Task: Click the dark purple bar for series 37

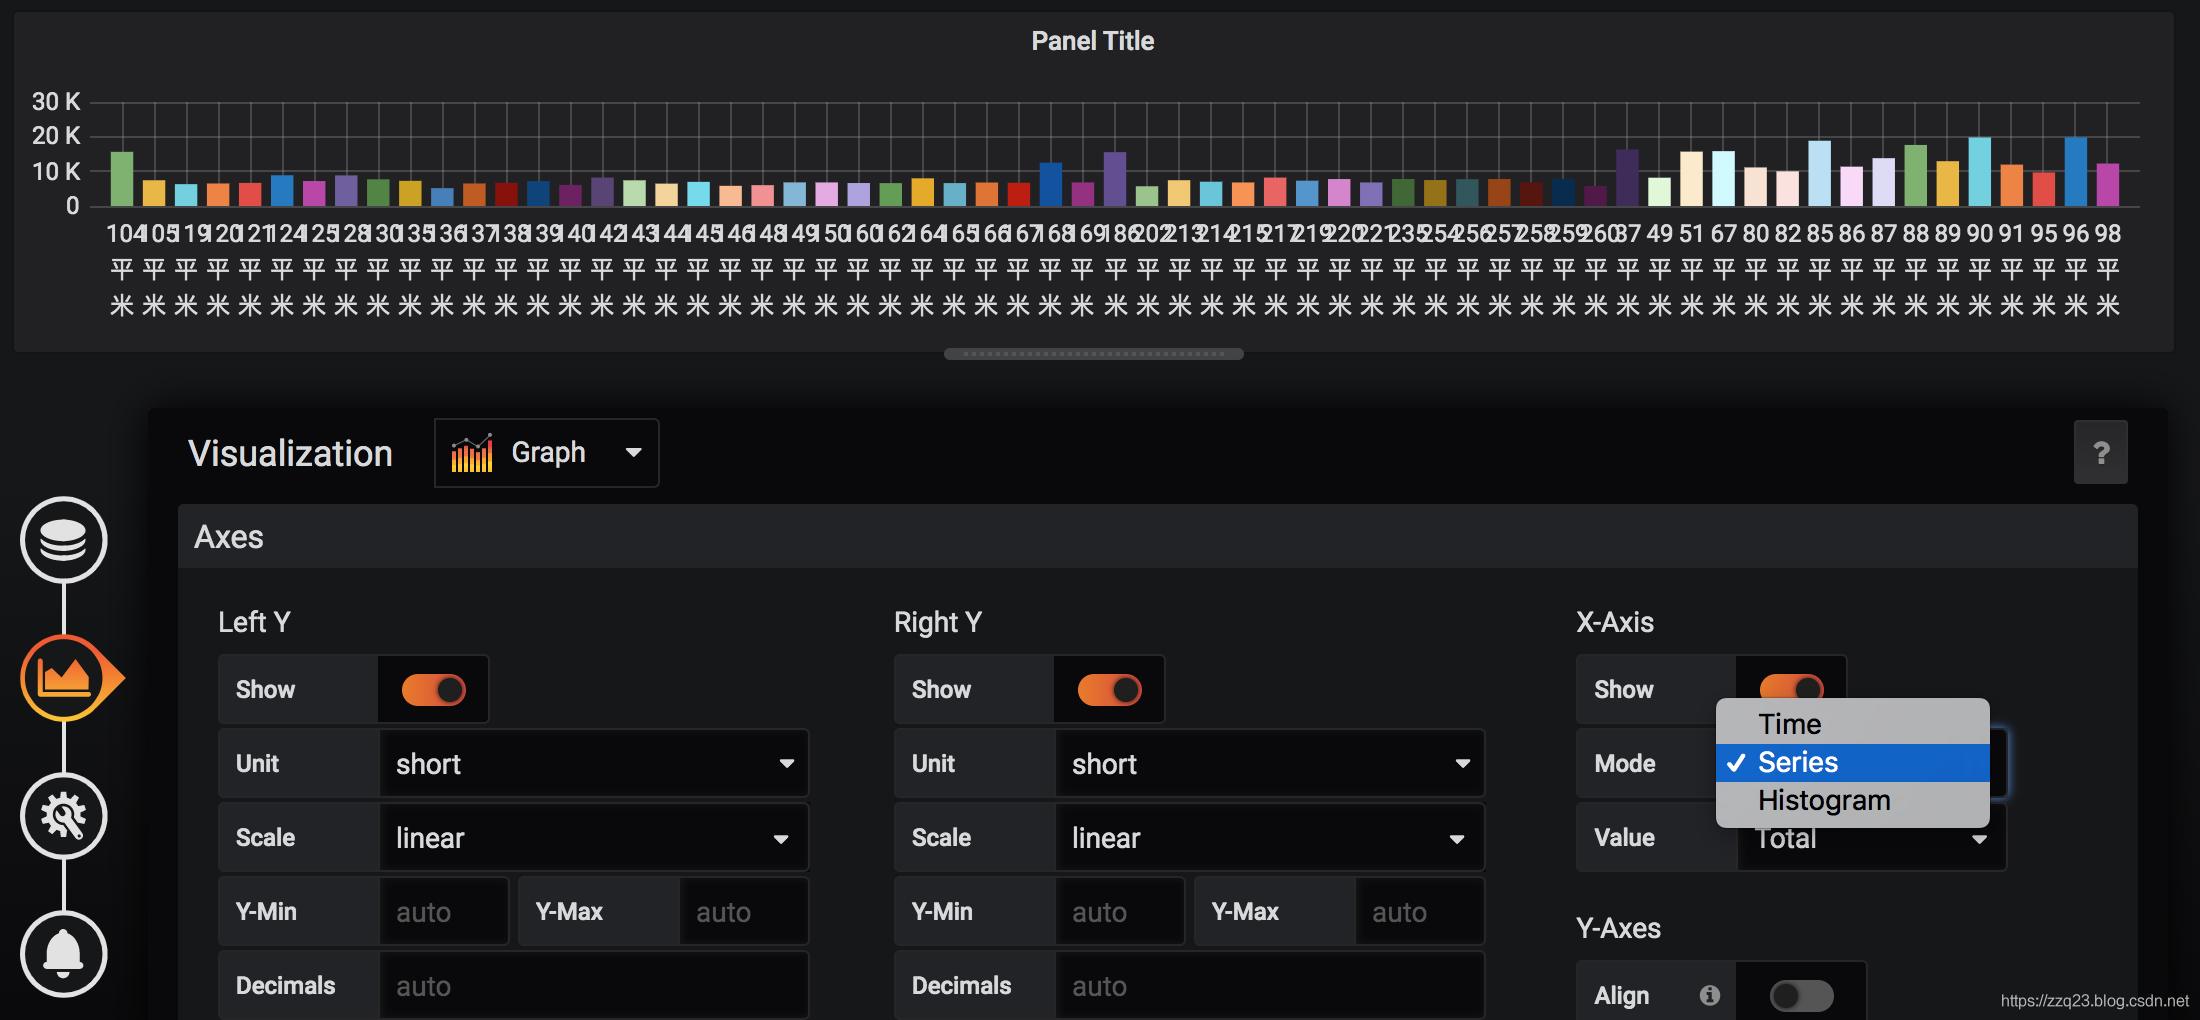Action: 1628,178
